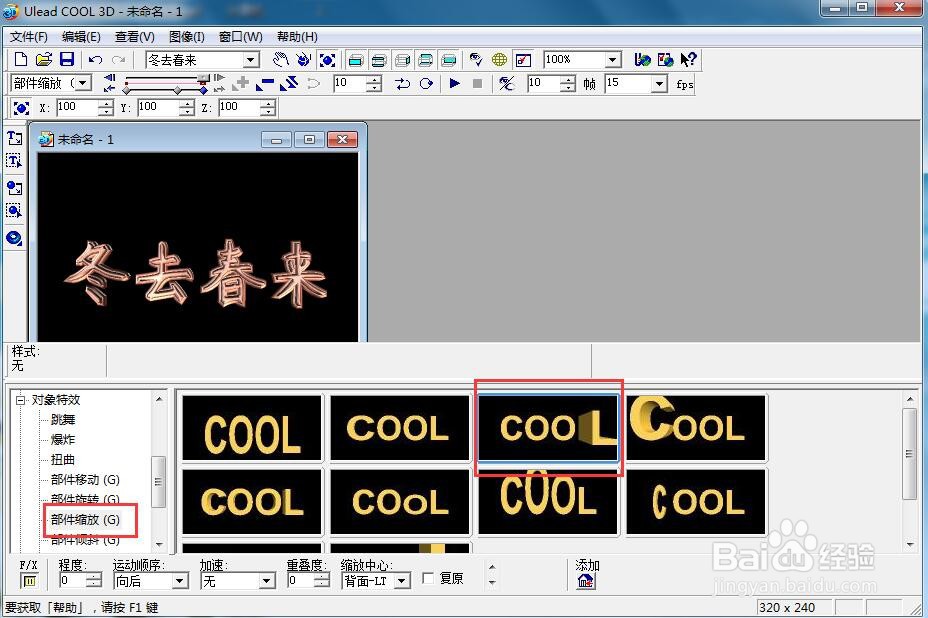Select the COOL thumbnail with big C
Screen dimensions: 928x618
[x=696, y=428]
